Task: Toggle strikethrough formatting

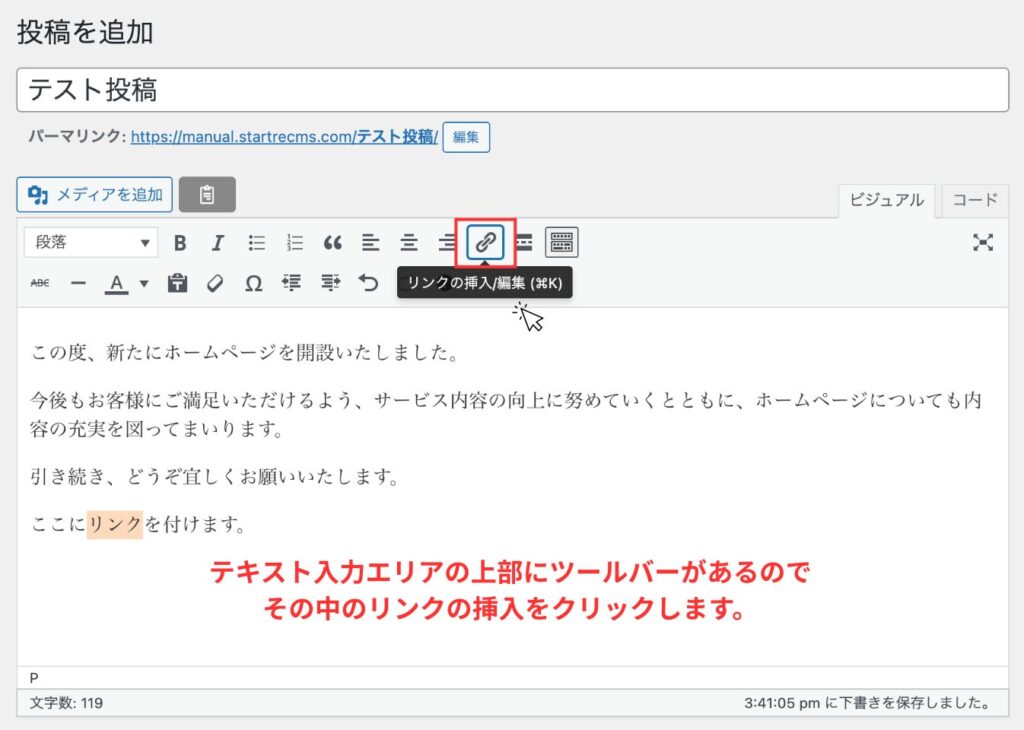Action: pyautogui.click(x=40, y=283)
